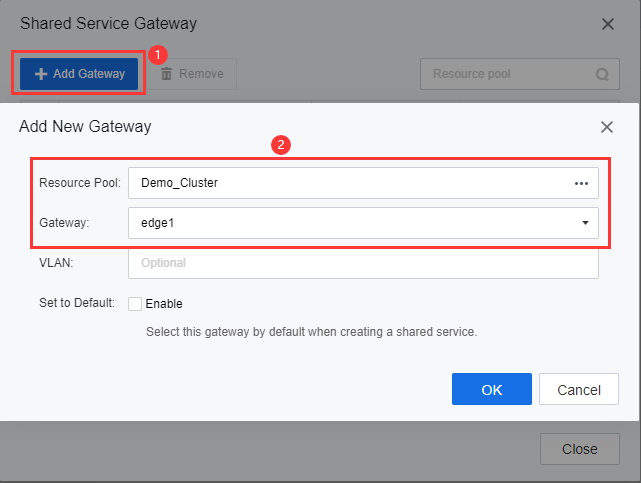Viewport: 641px width, 483px height.
Task: Close the Add New Gateway dialog
Action: [606, 127]
